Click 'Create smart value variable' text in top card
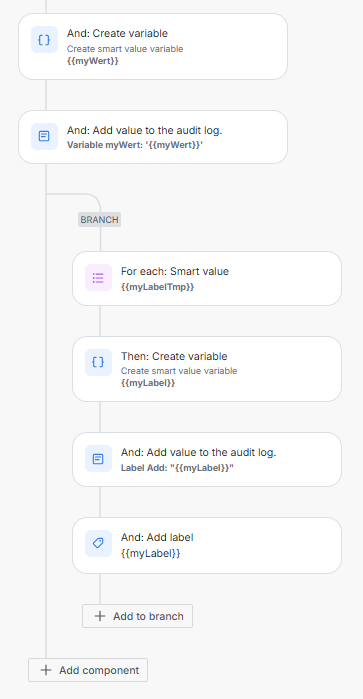The image size is (363, 699). point(125,49)
